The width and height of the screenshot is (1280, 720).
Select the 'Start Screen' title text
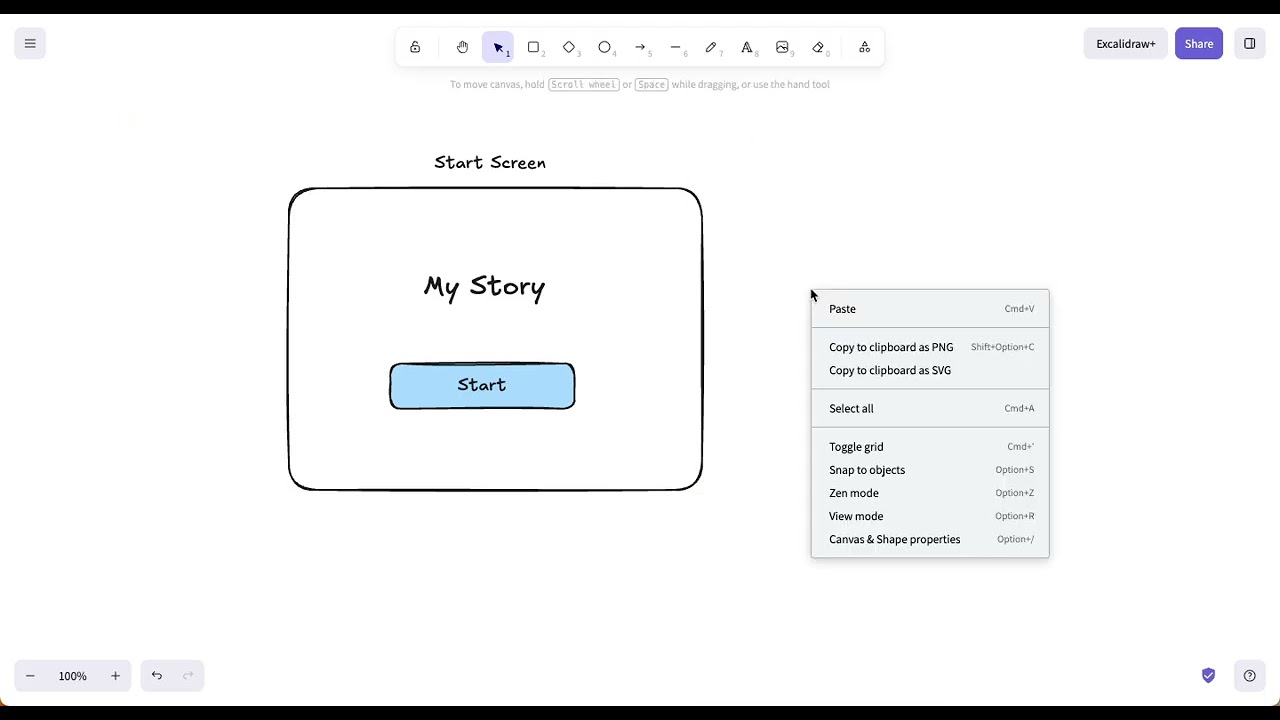point(490,162)
